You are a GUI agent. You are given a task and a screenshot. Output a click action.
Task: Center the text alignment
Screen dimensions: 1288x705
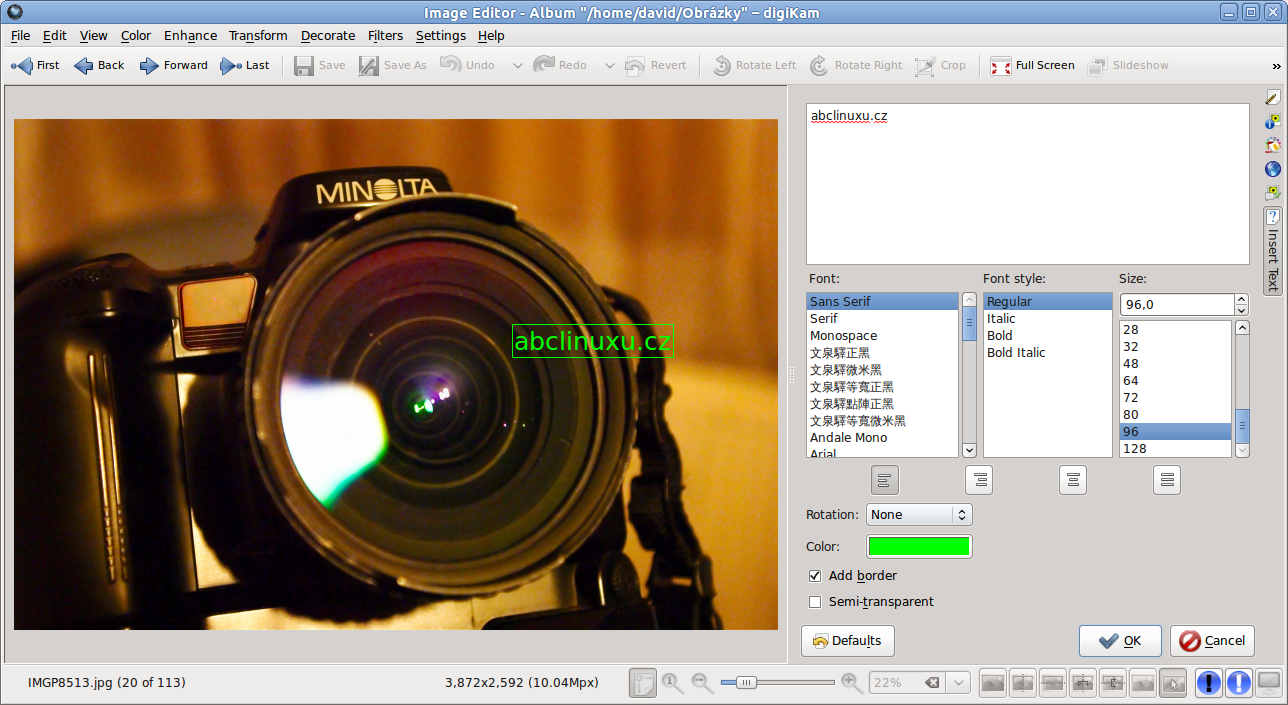pos(1073,480)
